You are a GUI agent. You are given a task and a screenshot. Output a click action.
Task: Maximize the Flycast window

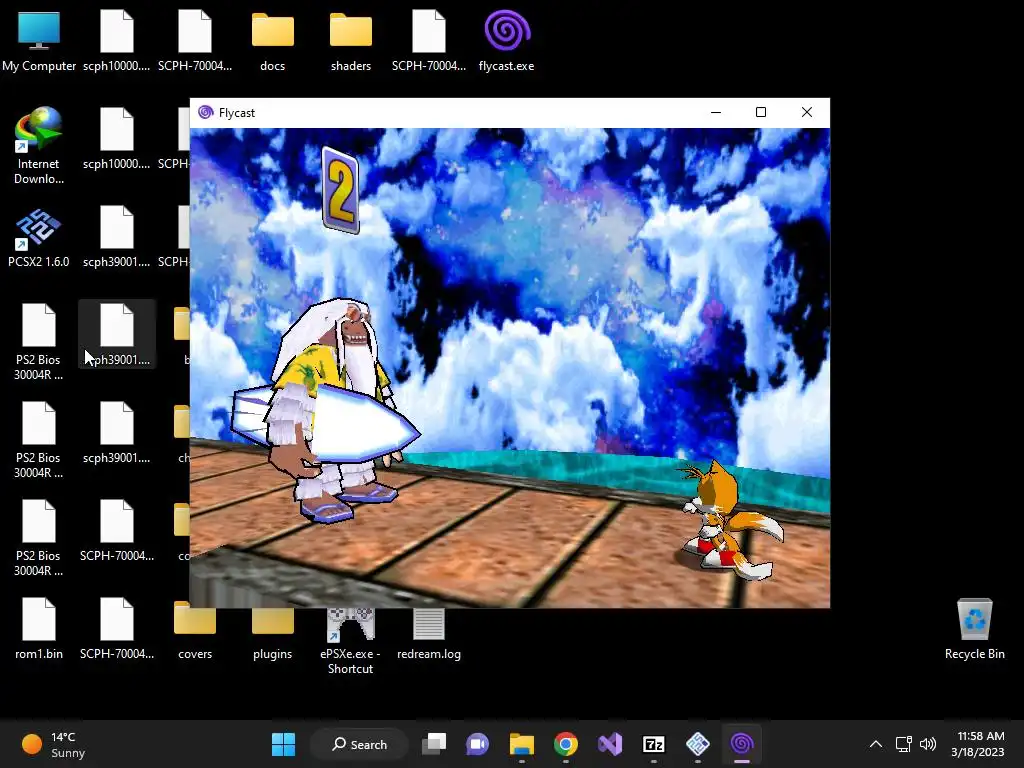[x=761, y=112]
